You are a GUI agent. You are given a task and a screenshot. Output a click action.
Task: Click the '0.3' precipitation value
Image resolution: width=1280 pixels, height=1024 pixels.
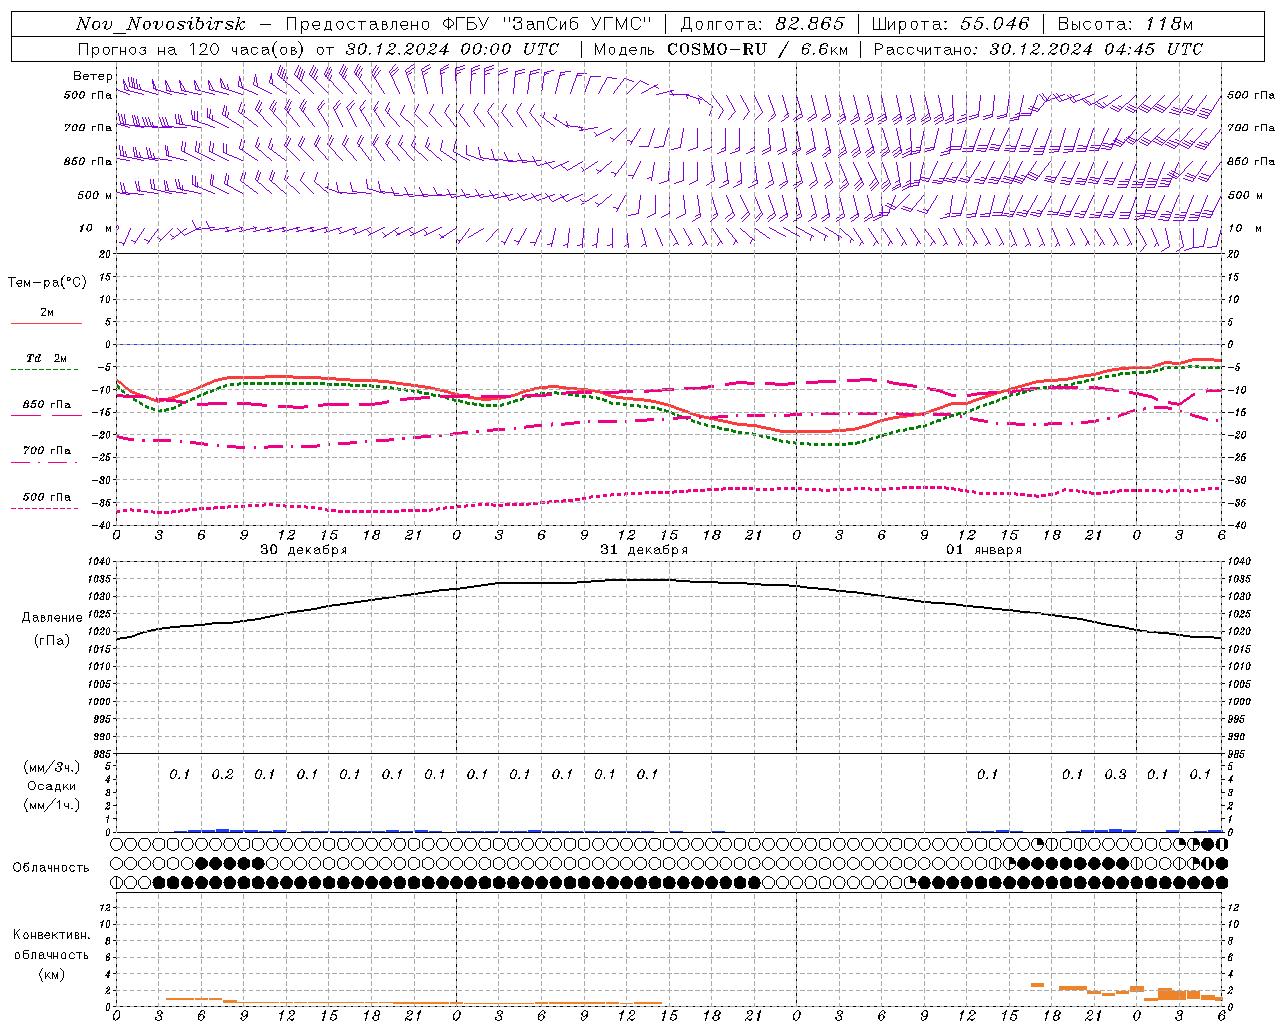tap(1115, 774)
